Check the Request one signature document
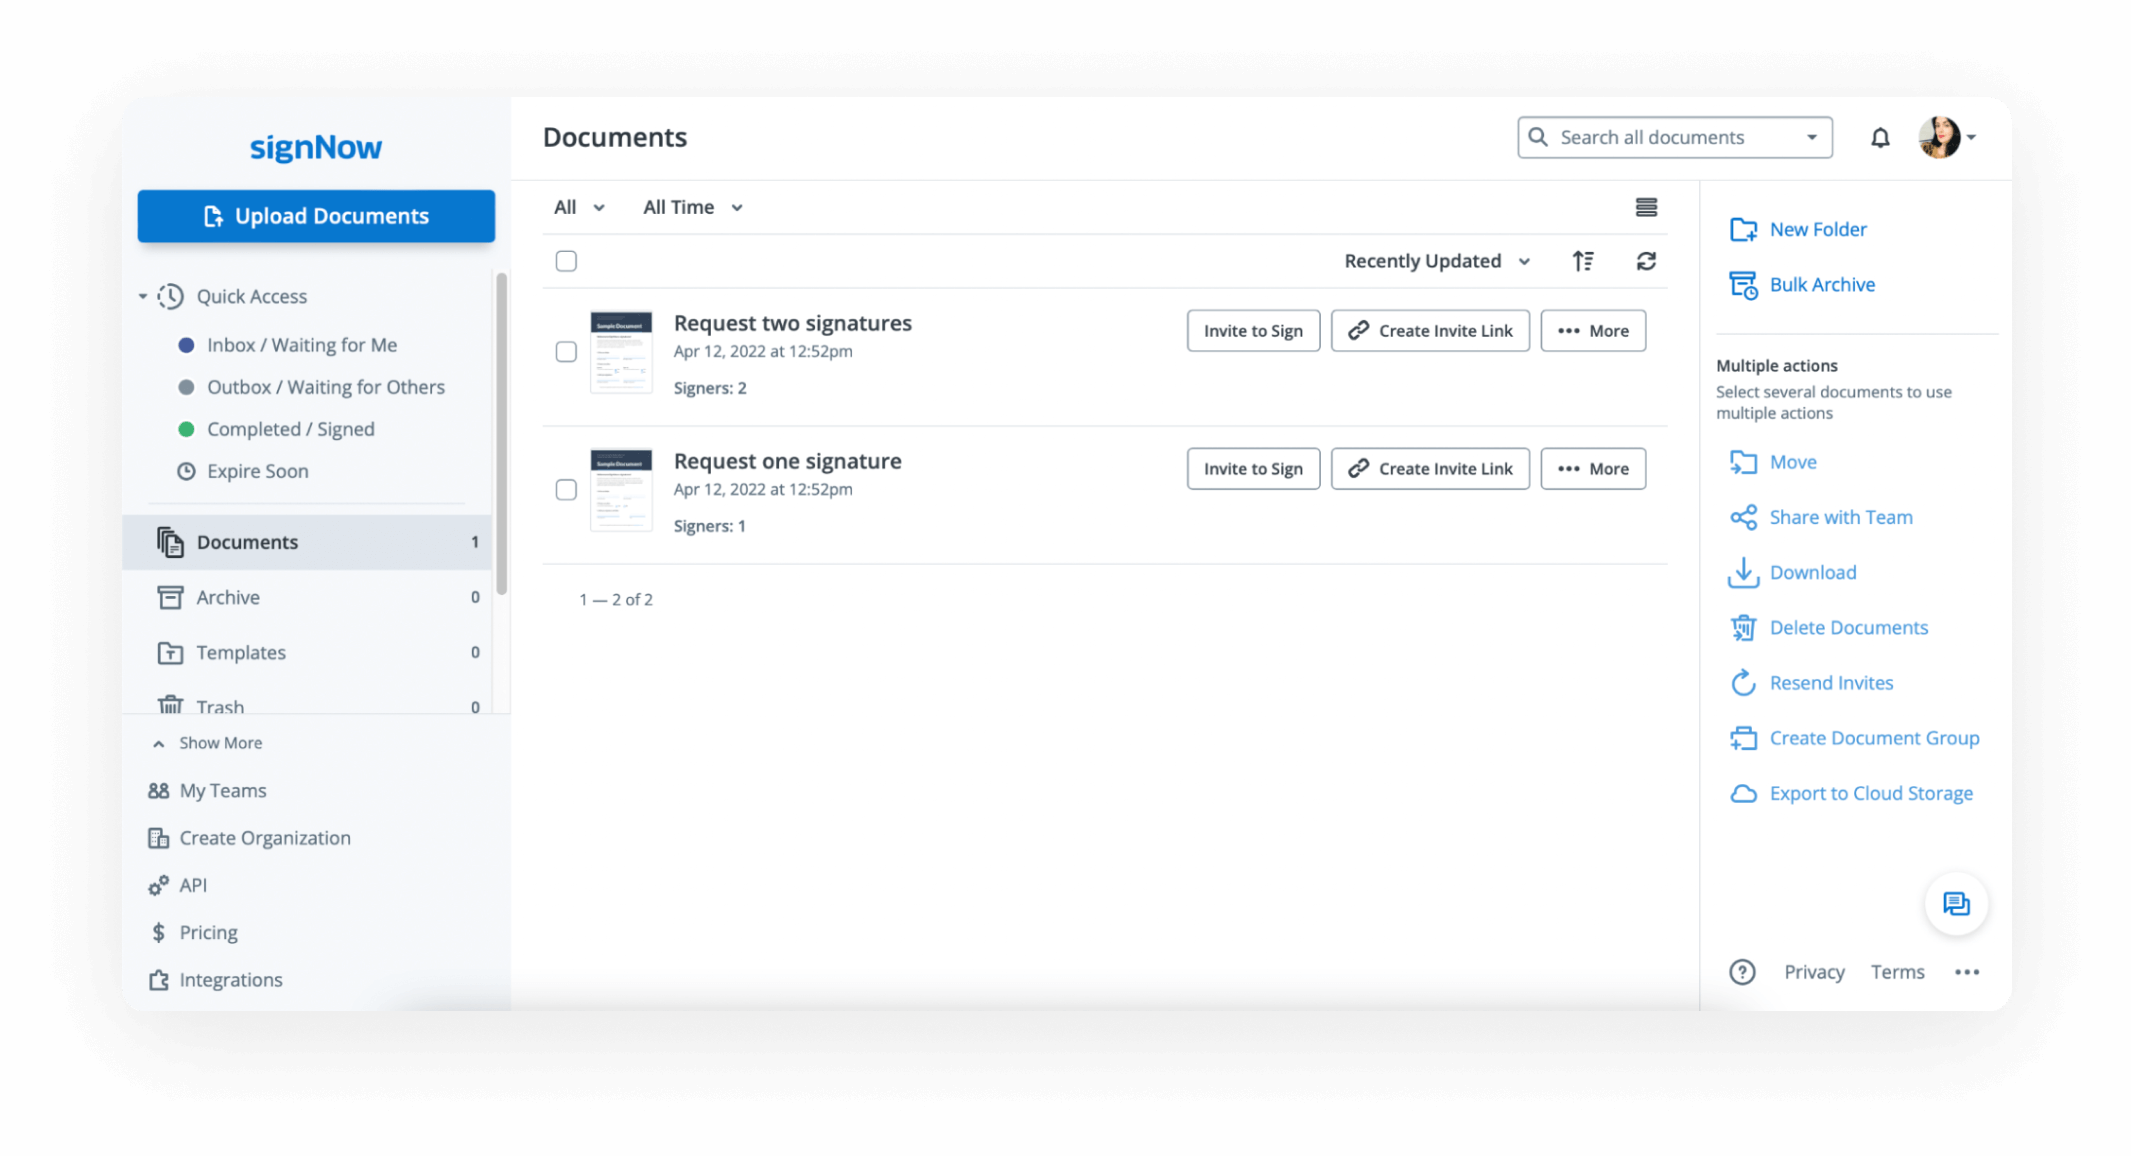 coord(566,490)
